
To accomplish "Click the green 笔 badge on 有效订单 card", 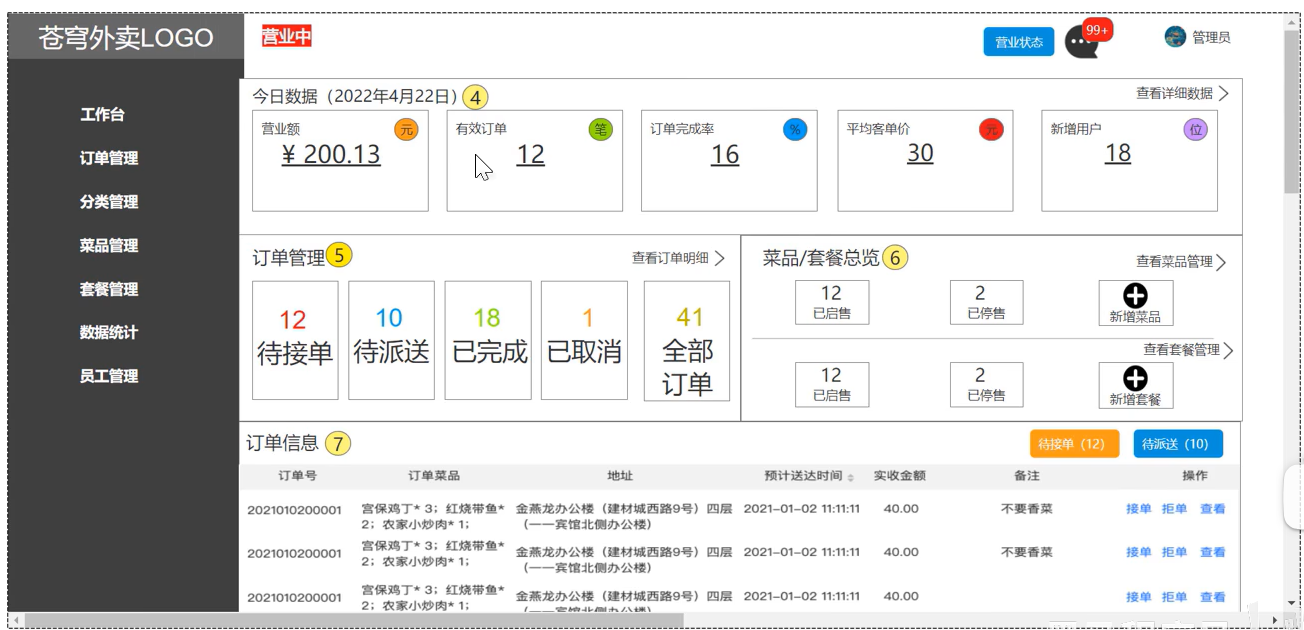I will pyautogui.click(x=600, y=129).
